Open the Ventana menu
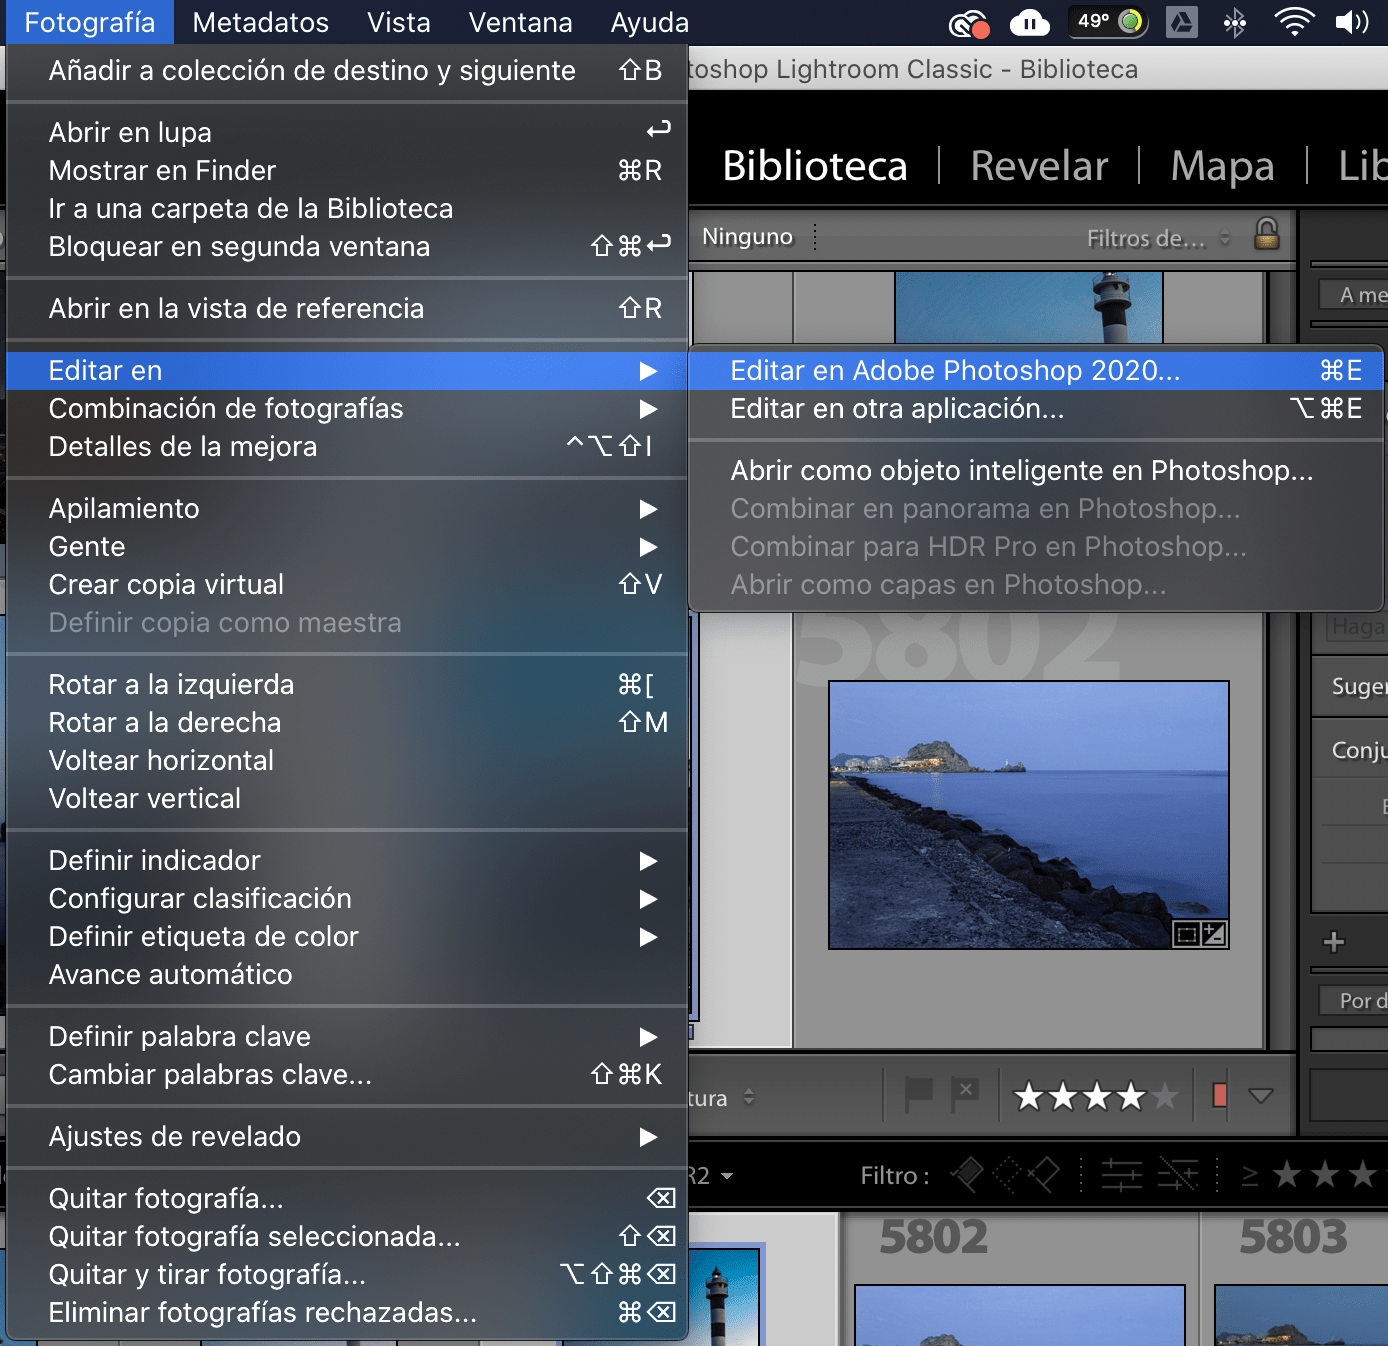The height and width of the screenshot is (1346, 1388). point(520,22)
